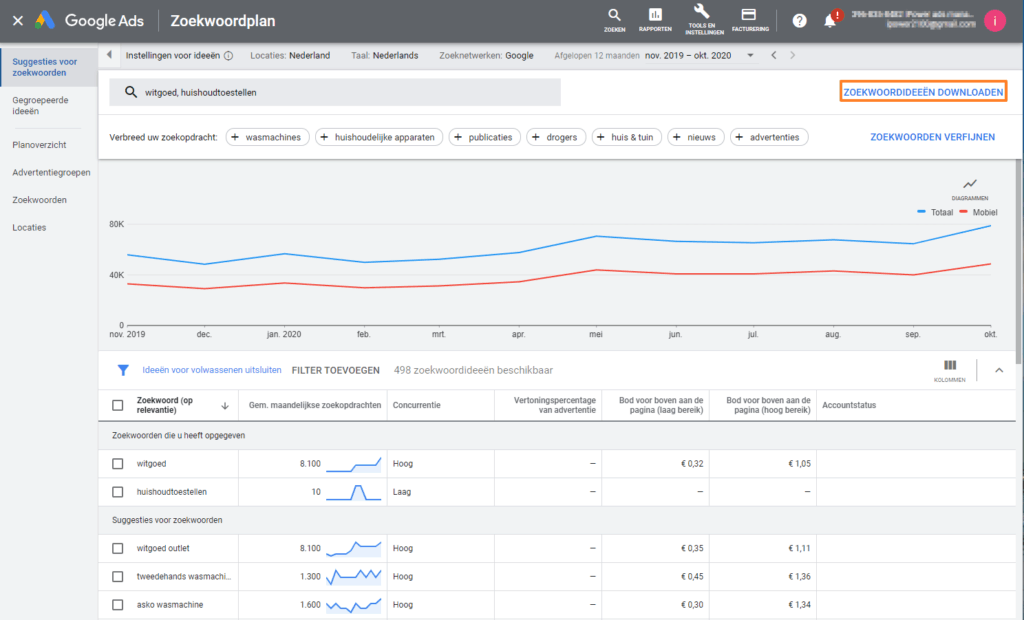Screen dimensions: 1024x620
Task: Click Filter toevoegen
Action: (x=335, y=370)
